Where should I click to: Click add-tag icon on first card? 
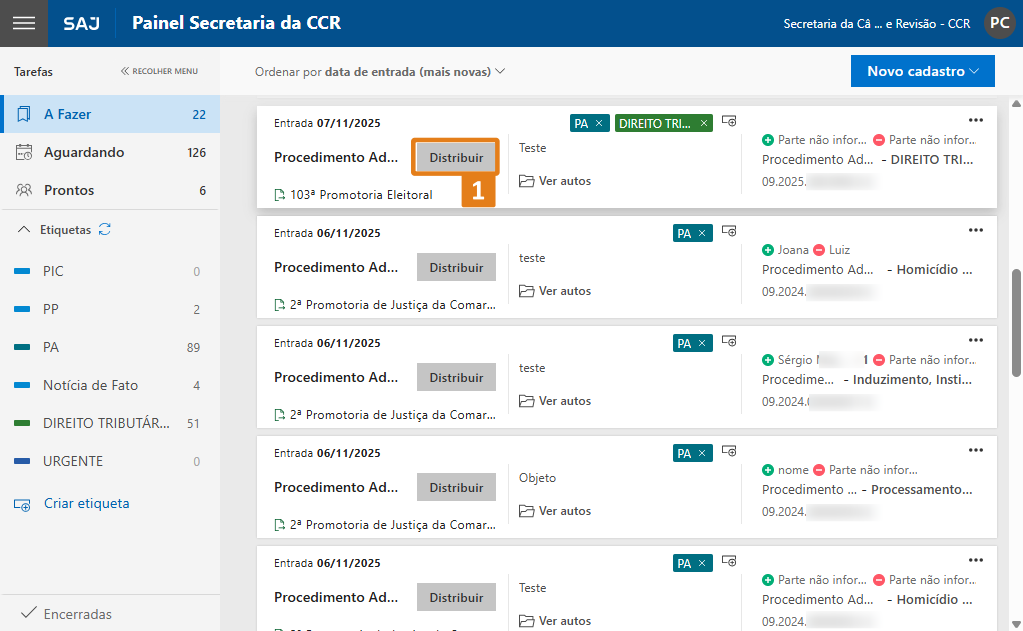[729, 121]
